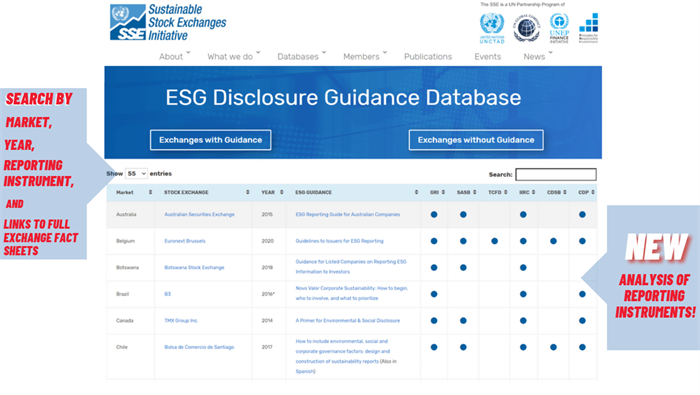
Task: Click the CDP dot for Brazil
Action: pos(582,294)
